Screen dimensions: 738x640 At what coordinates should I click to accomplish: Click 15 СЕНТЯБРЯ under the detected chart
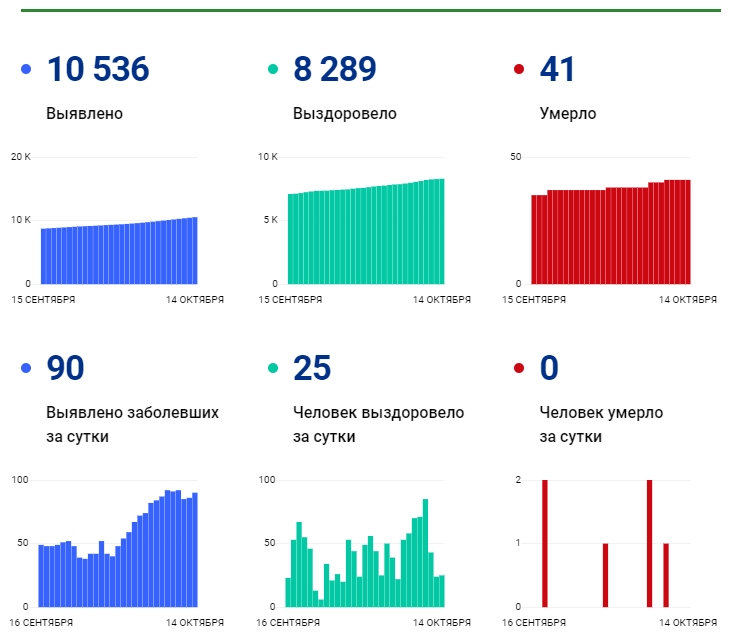tap(43, 300)
